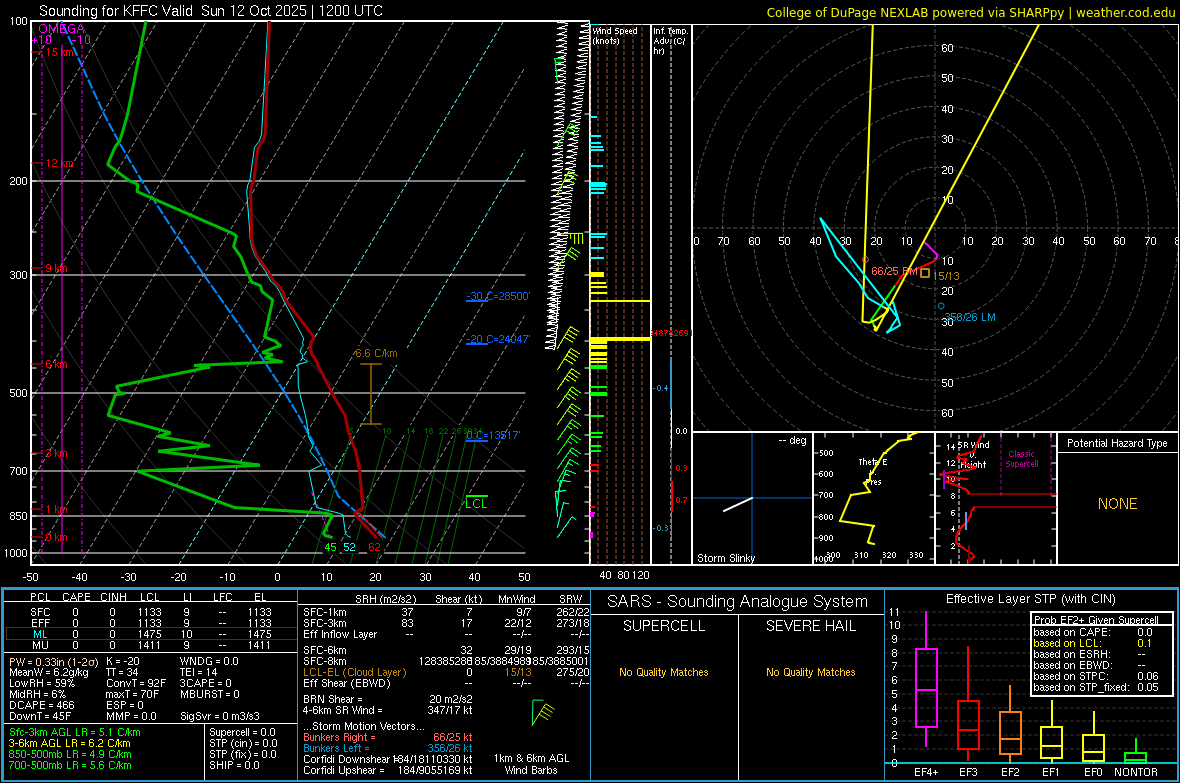Select the highlighted ML parcel row

[x=151, y=634]
